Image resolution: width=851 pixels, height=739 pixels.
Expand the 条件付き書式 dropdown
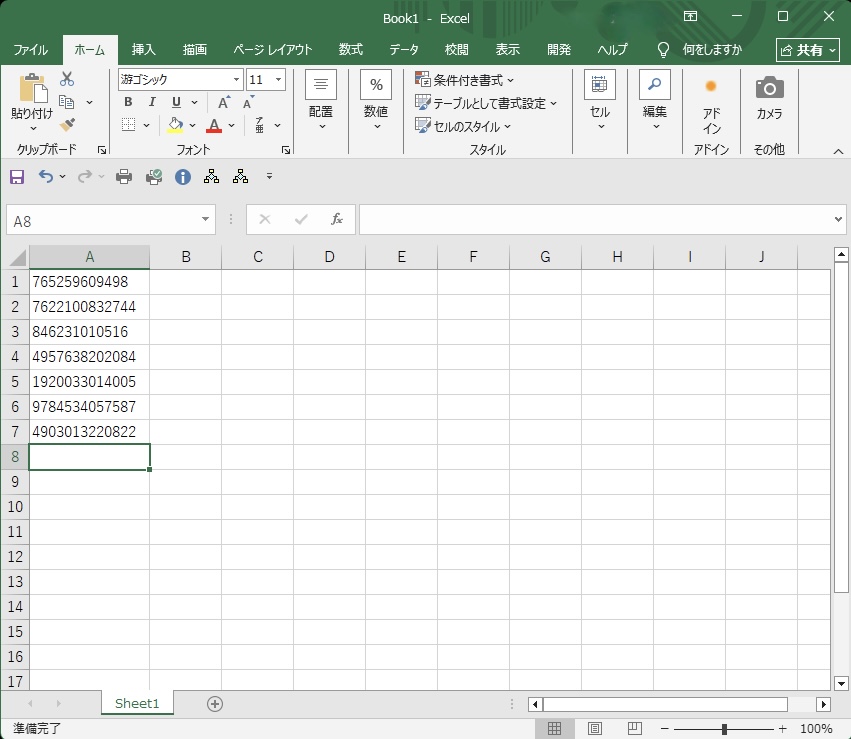(x=465, y=80)
